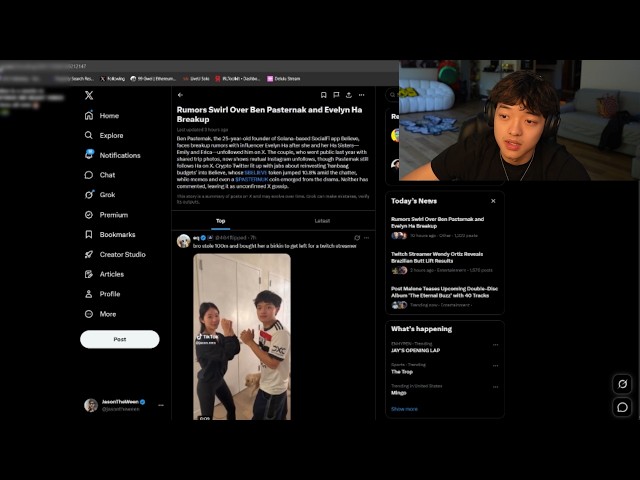
Task: Open Chat messages
Action: pos(100,175)
